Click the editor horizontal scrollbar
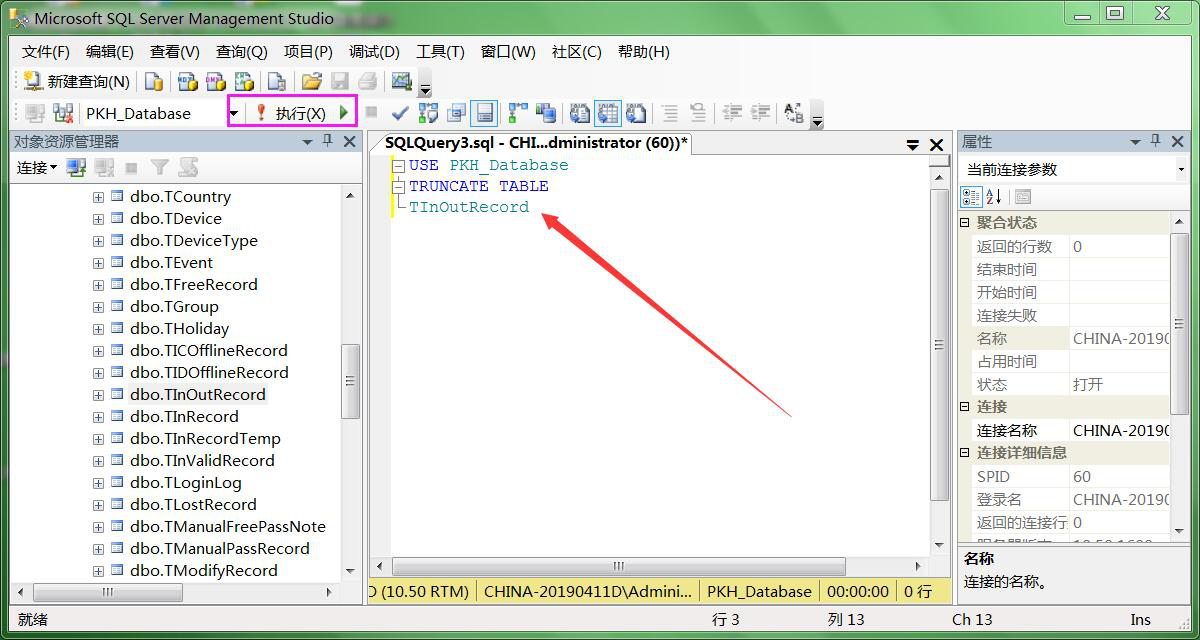The image size is (1200, 640). (618, 566)
